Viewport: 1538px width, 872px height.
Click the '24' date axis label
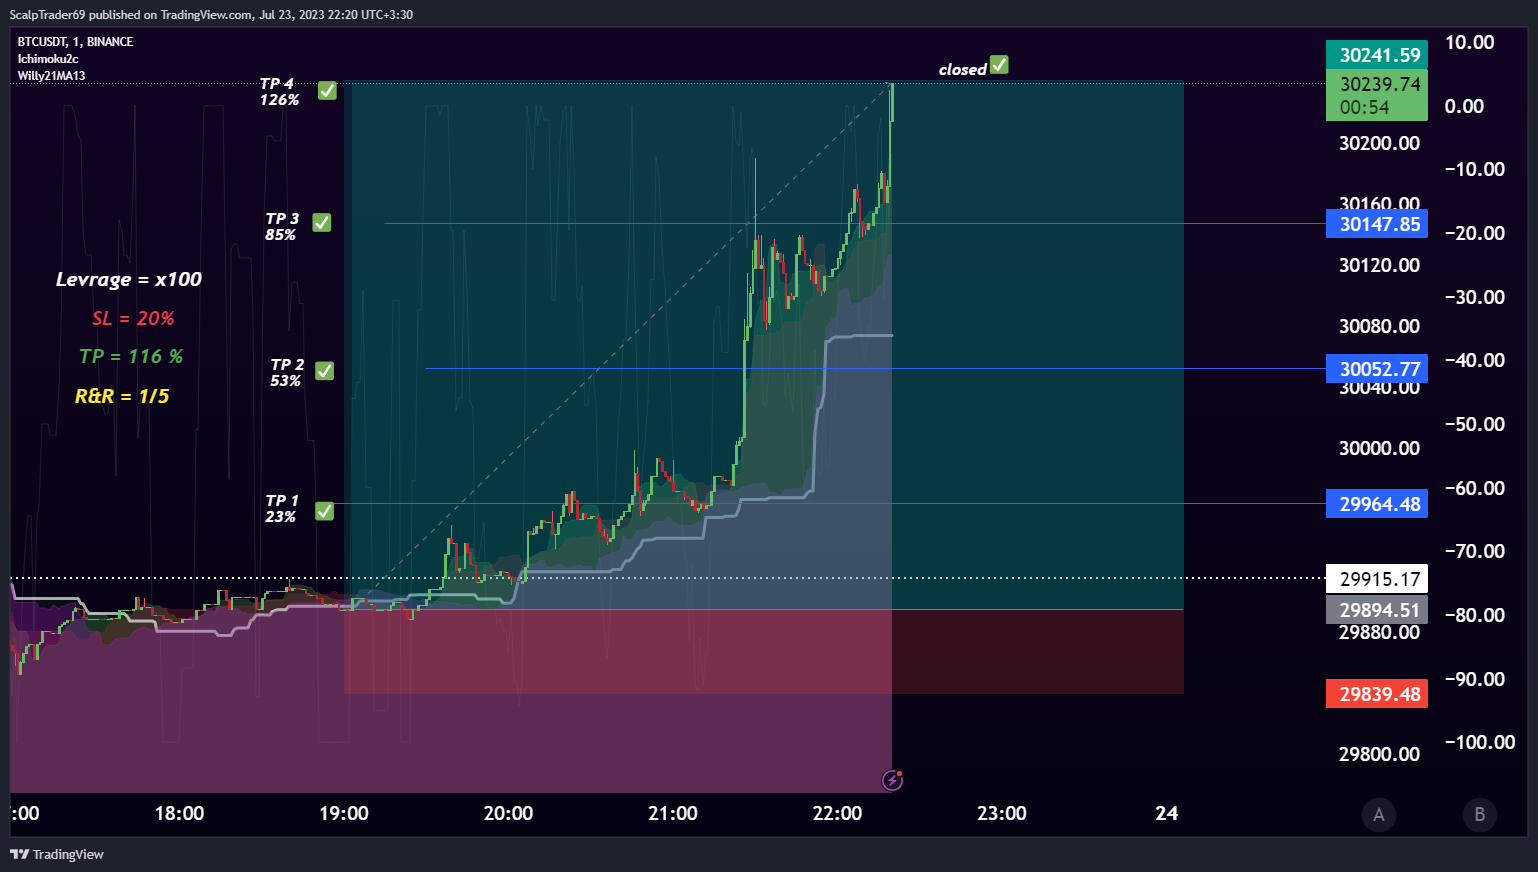(1166, 813)
